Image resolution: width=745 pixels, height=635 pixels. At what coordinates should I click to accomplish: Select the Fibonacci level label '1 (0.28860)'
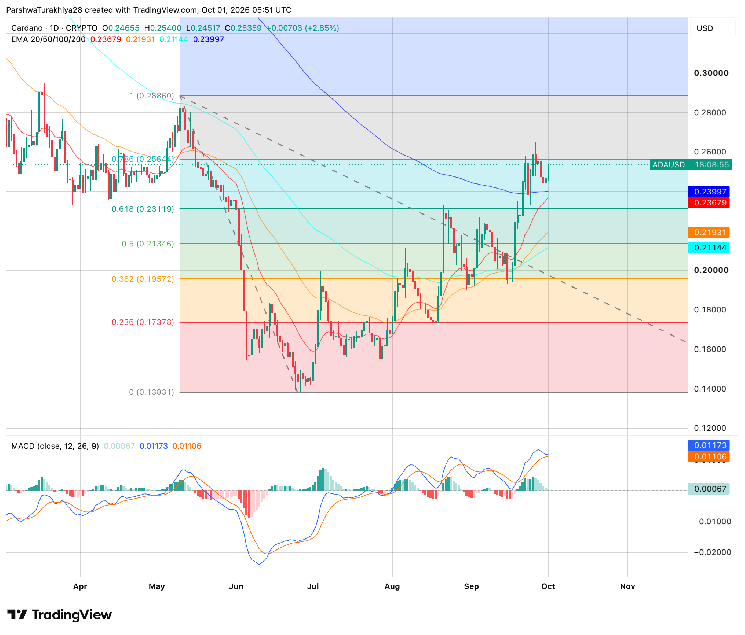click(x=152, y=96)
